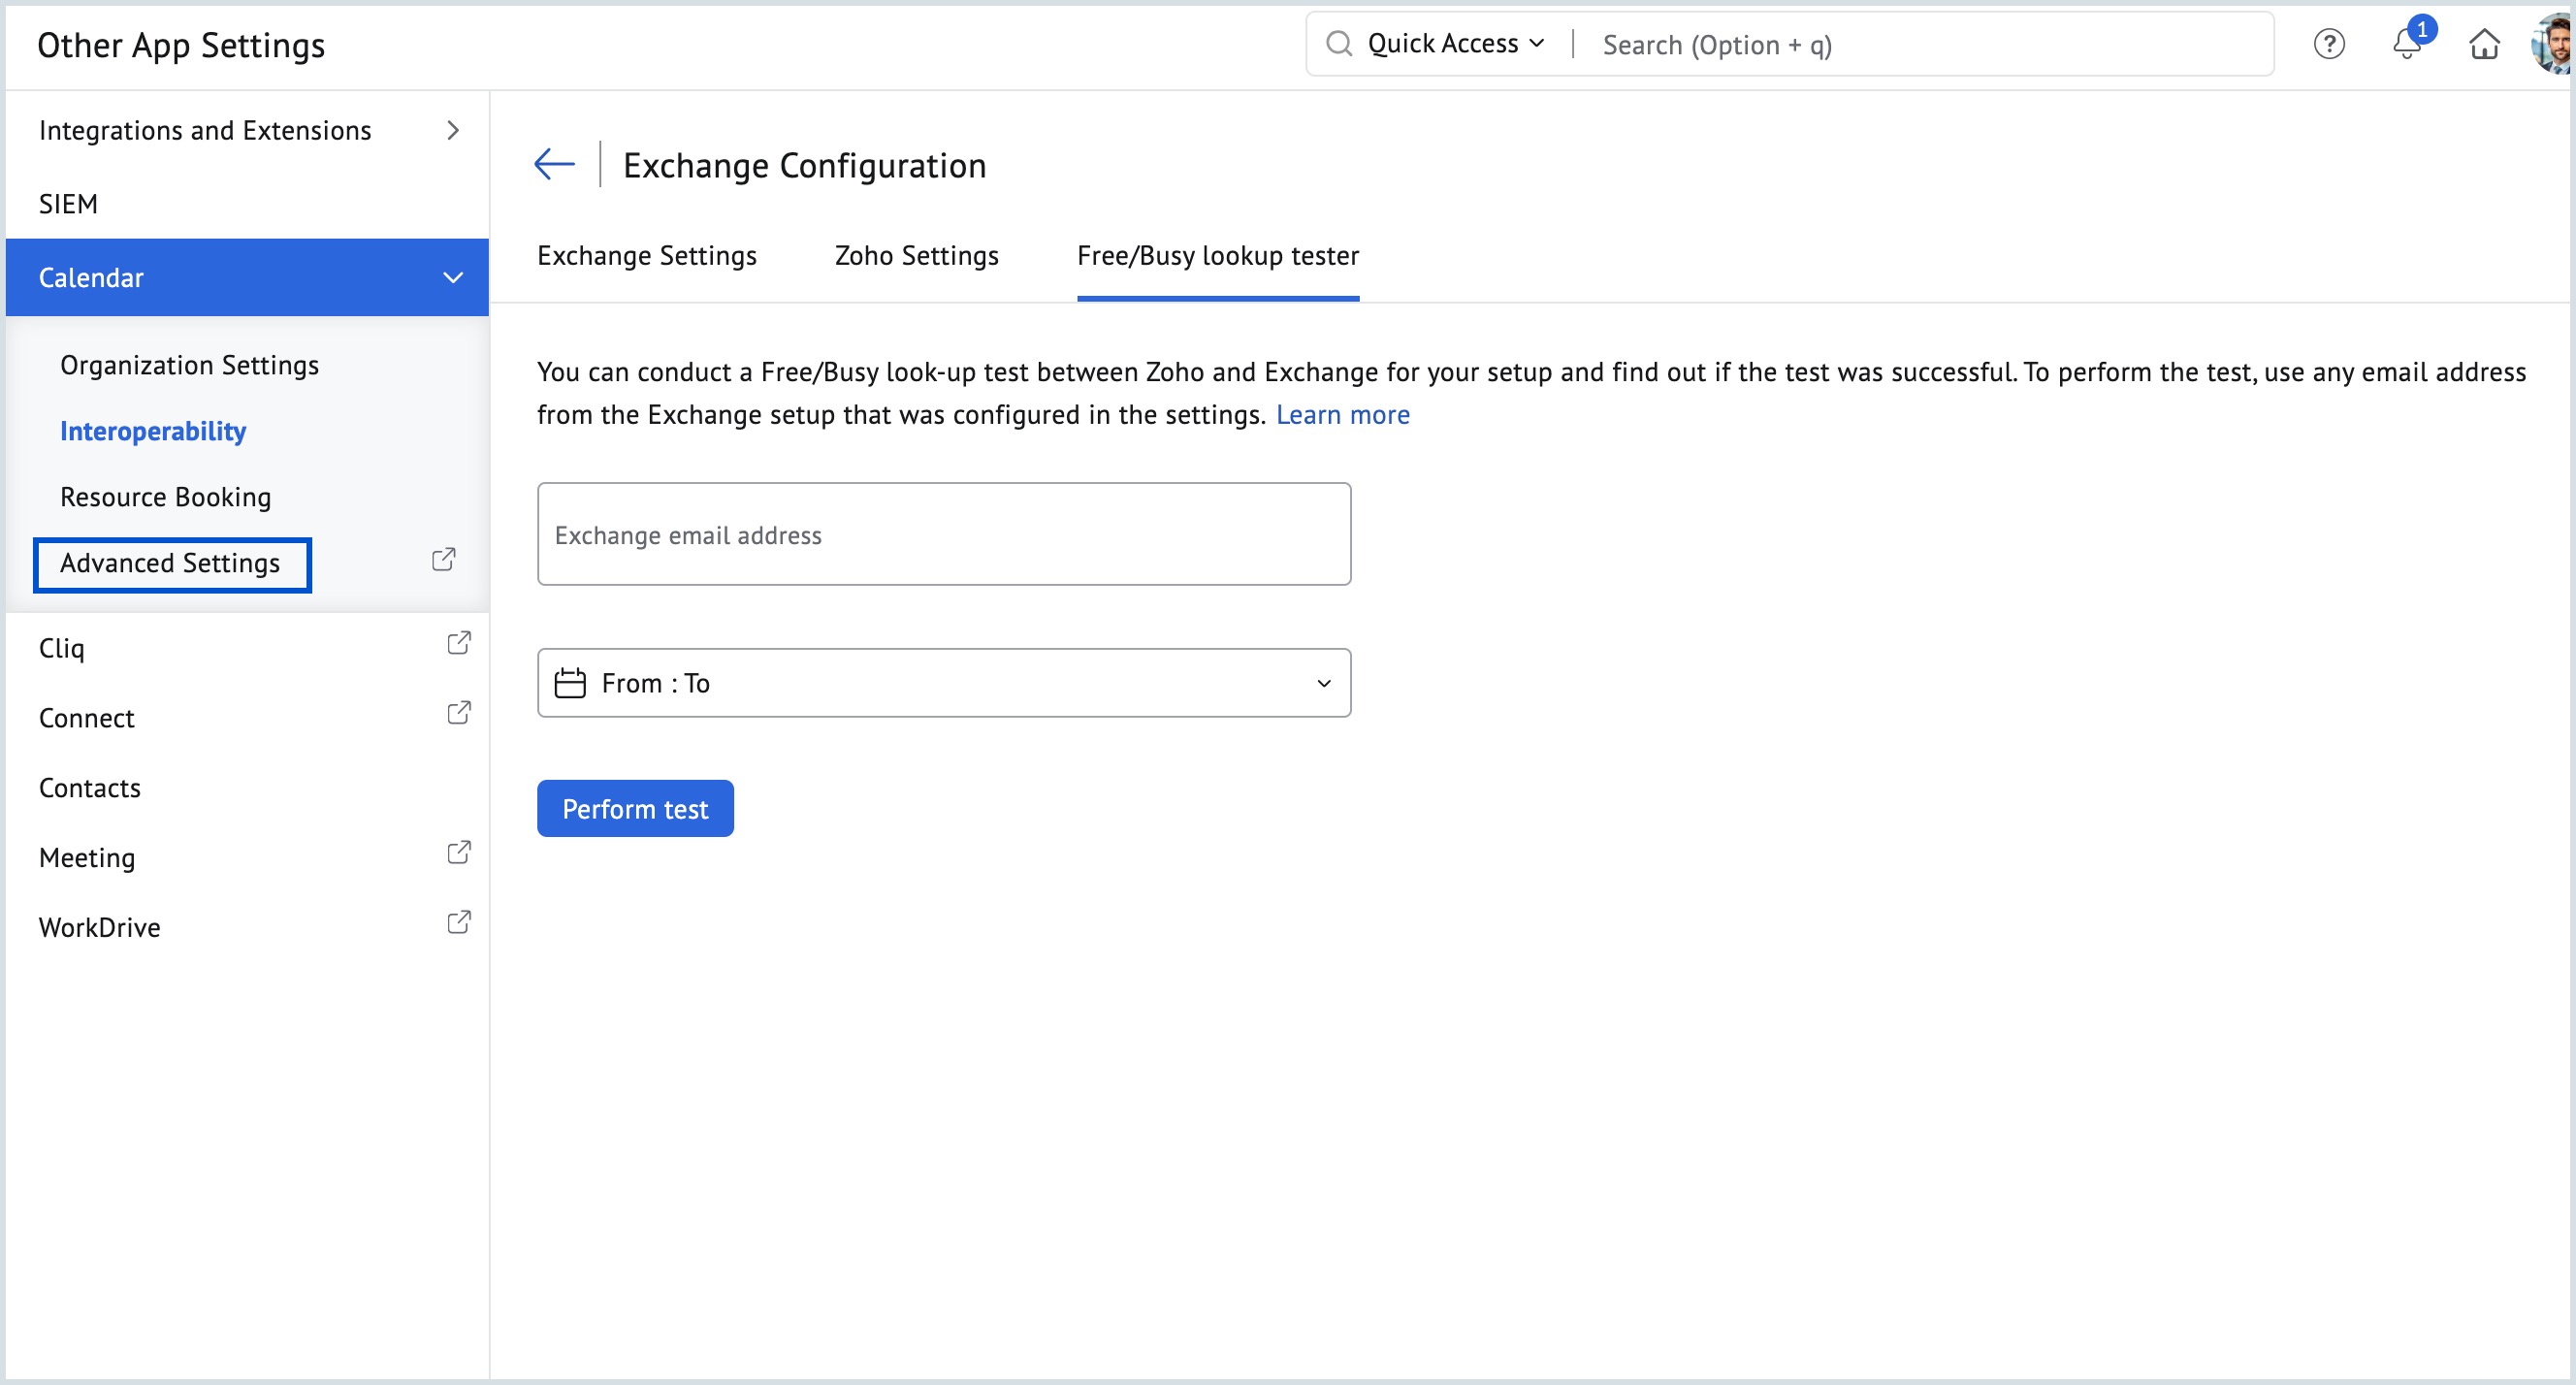2576x1385 pixels.
Task: Click the Exchange email address field
Action: point(943,534)
